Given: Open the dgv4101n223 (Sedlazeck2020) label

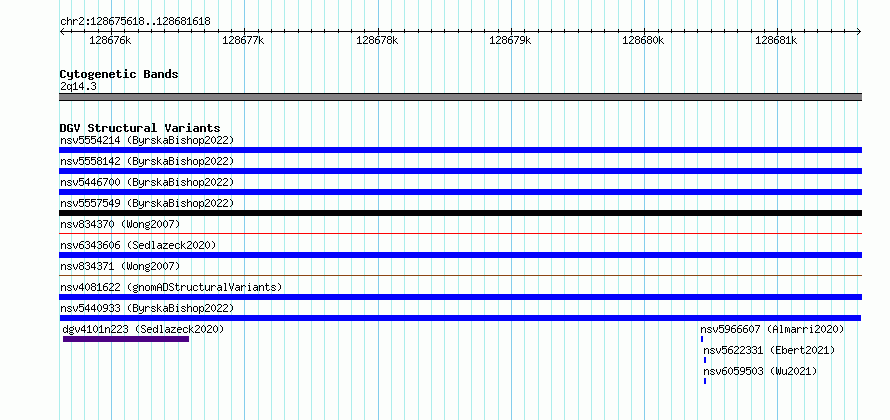Looking at the screenshot, I should click(143, 329).
